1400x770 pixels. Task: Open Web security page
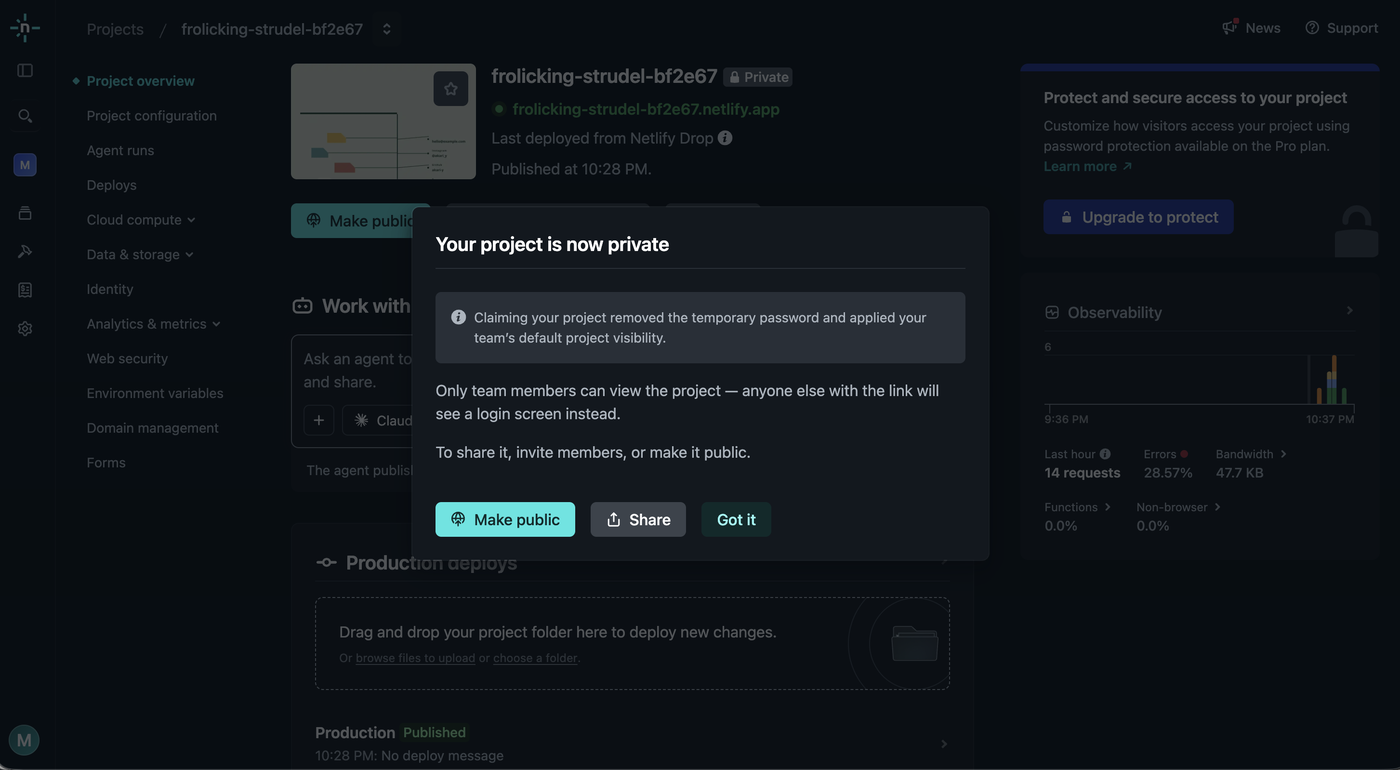point(127,358)
